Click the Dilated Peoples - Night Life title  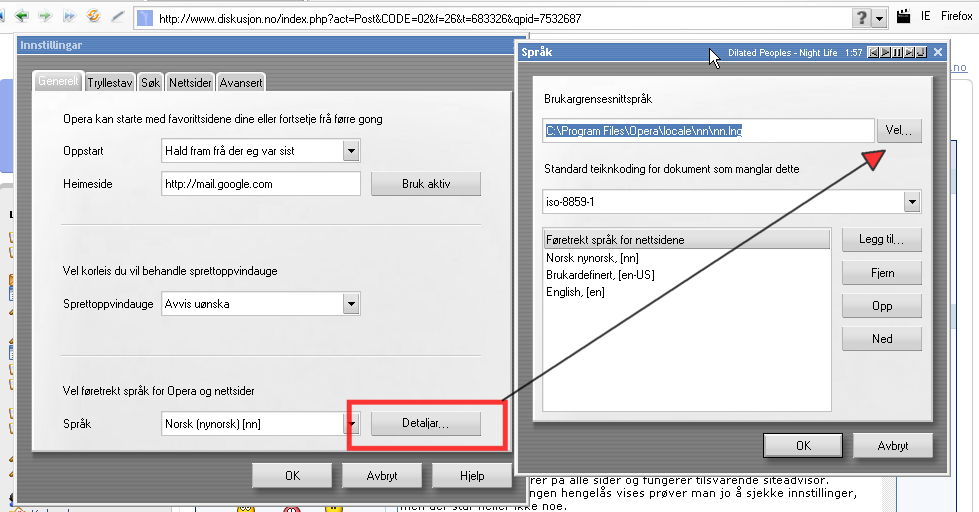click(782, 53)
